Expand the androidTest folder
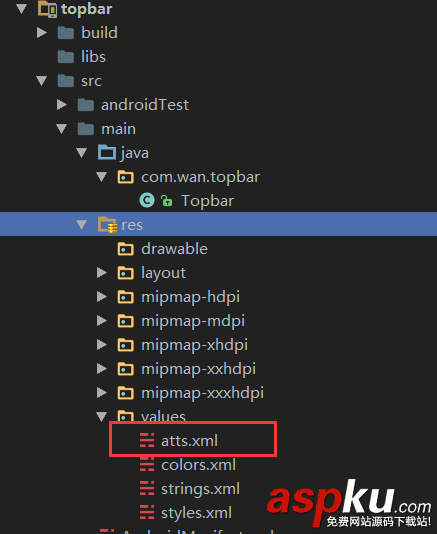The image size is (437, 534). tap(62, 105)
